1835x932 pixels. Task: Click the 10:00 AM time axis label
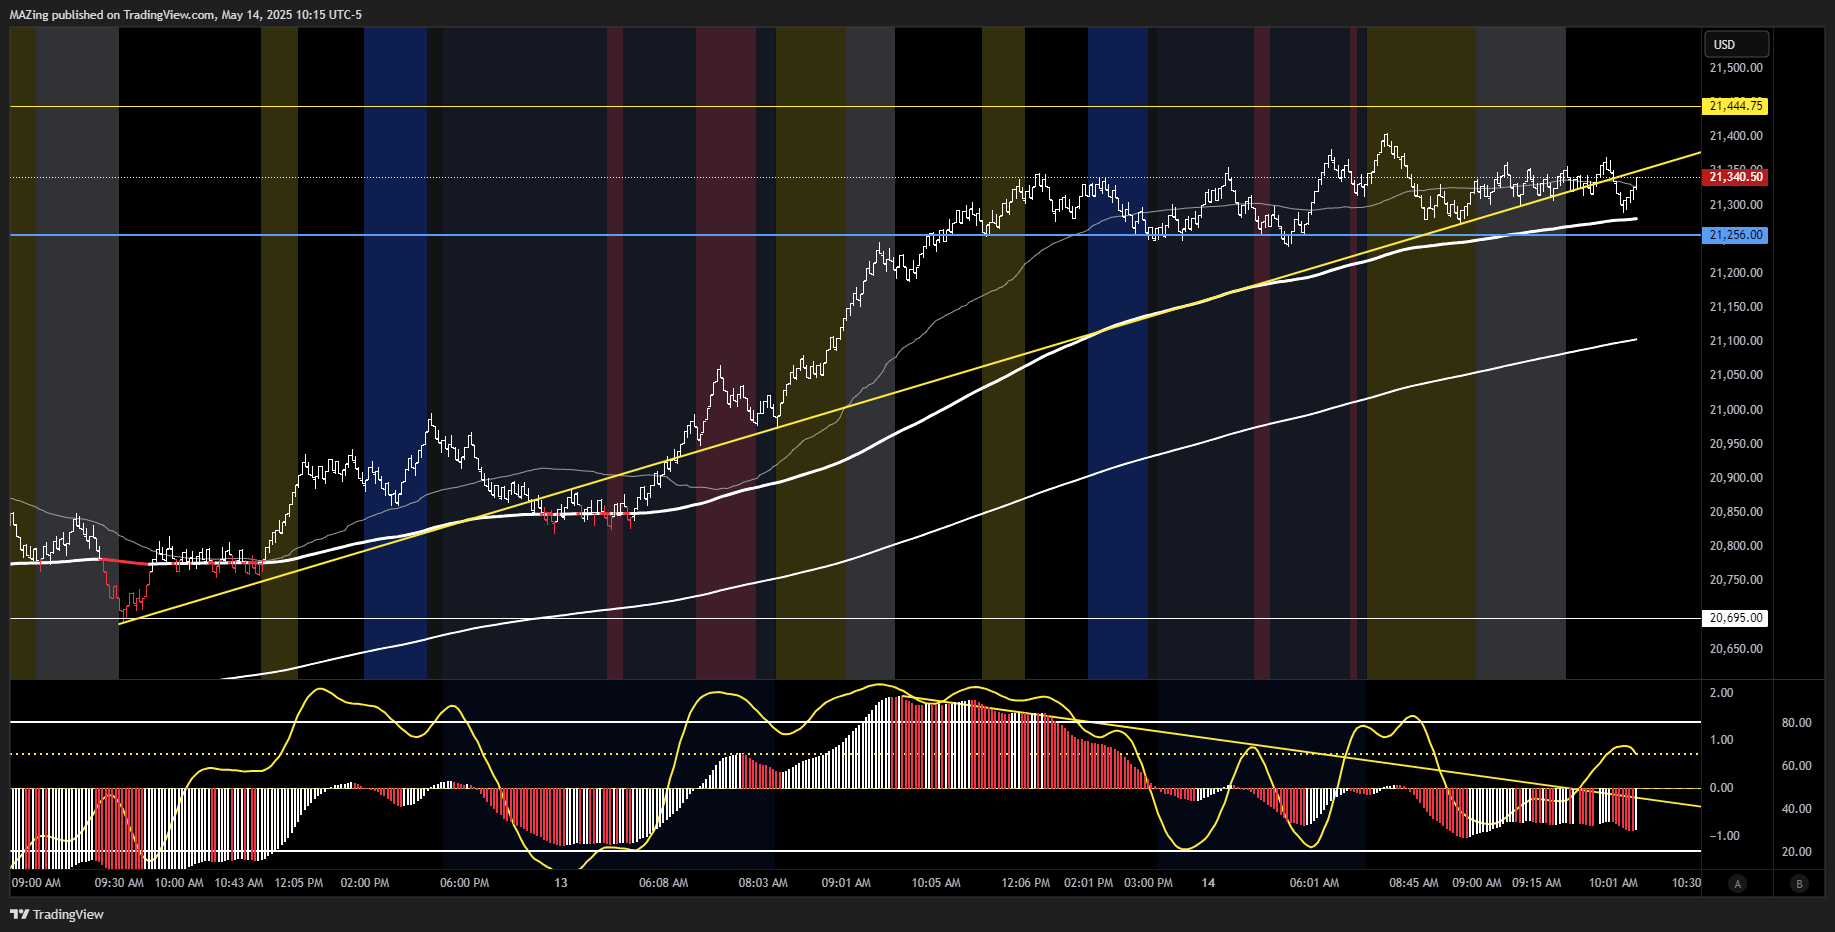179,883
